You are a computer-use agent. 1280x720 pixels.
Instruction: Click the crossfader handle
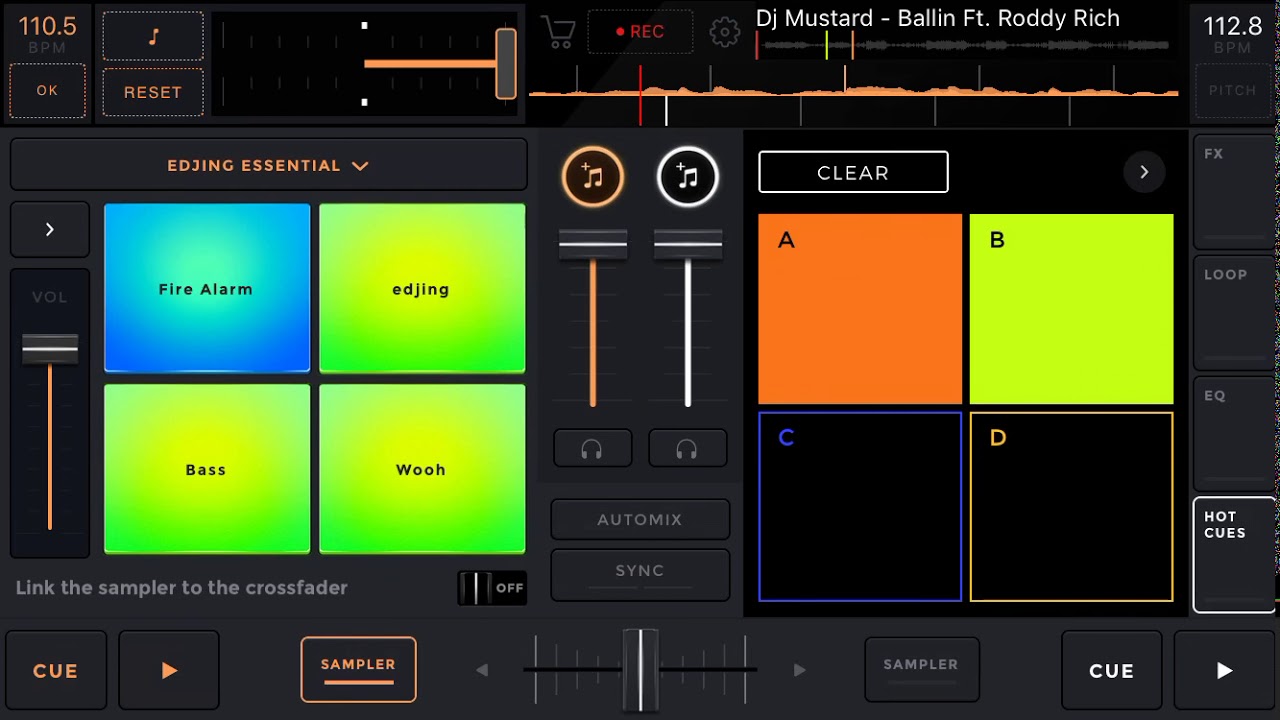tap(640, 669)
